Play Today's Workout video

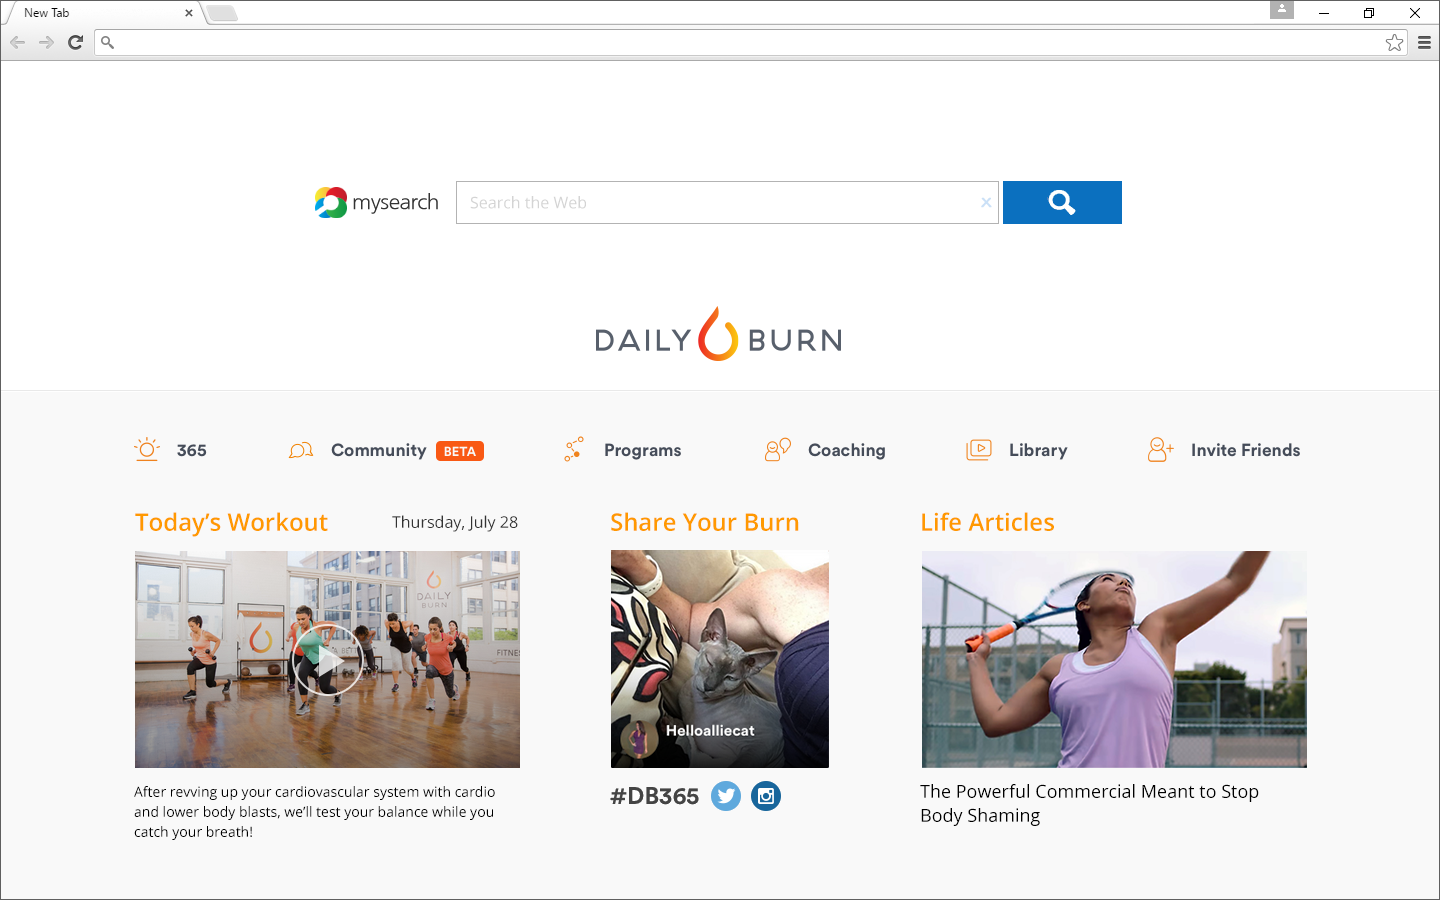(328, 660)
